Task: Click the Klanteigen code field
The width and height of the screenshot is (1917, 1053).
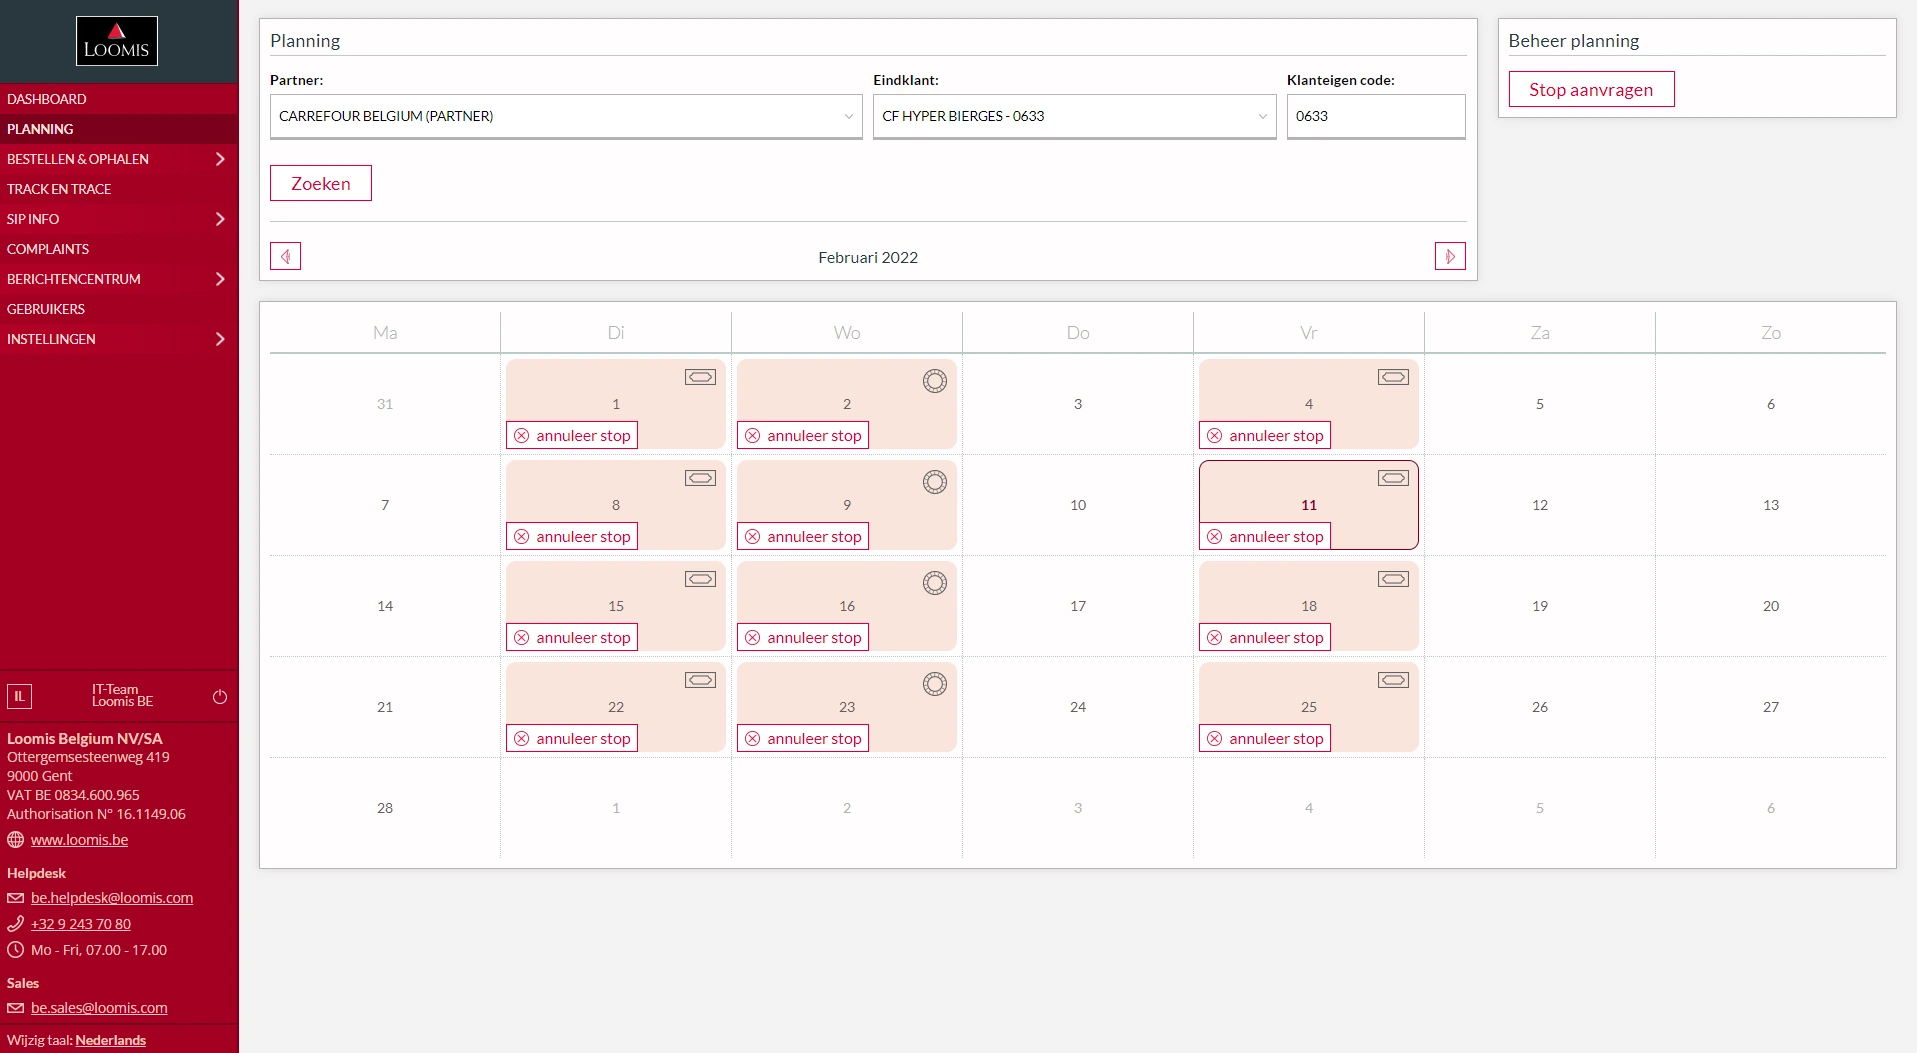Action: [x=1376, y=116]
